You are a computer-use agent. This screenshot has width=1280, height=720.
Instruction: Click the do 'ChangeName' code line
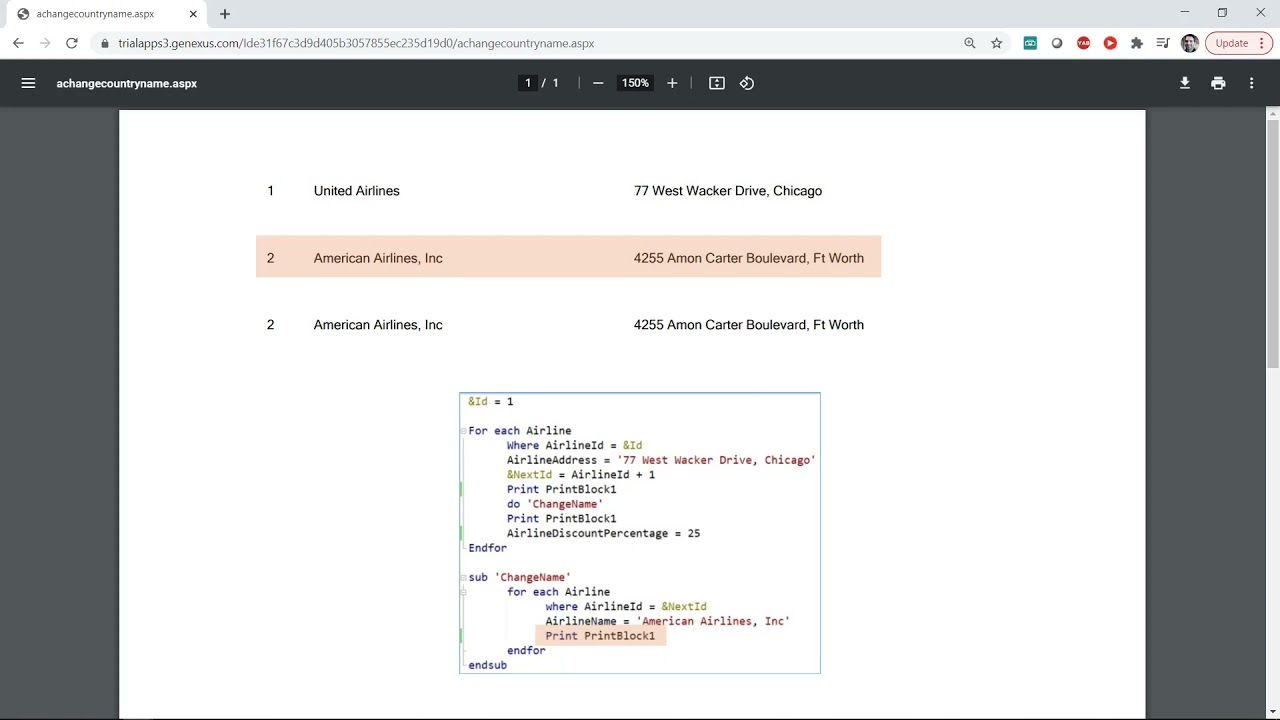click(x=555, y=504)
